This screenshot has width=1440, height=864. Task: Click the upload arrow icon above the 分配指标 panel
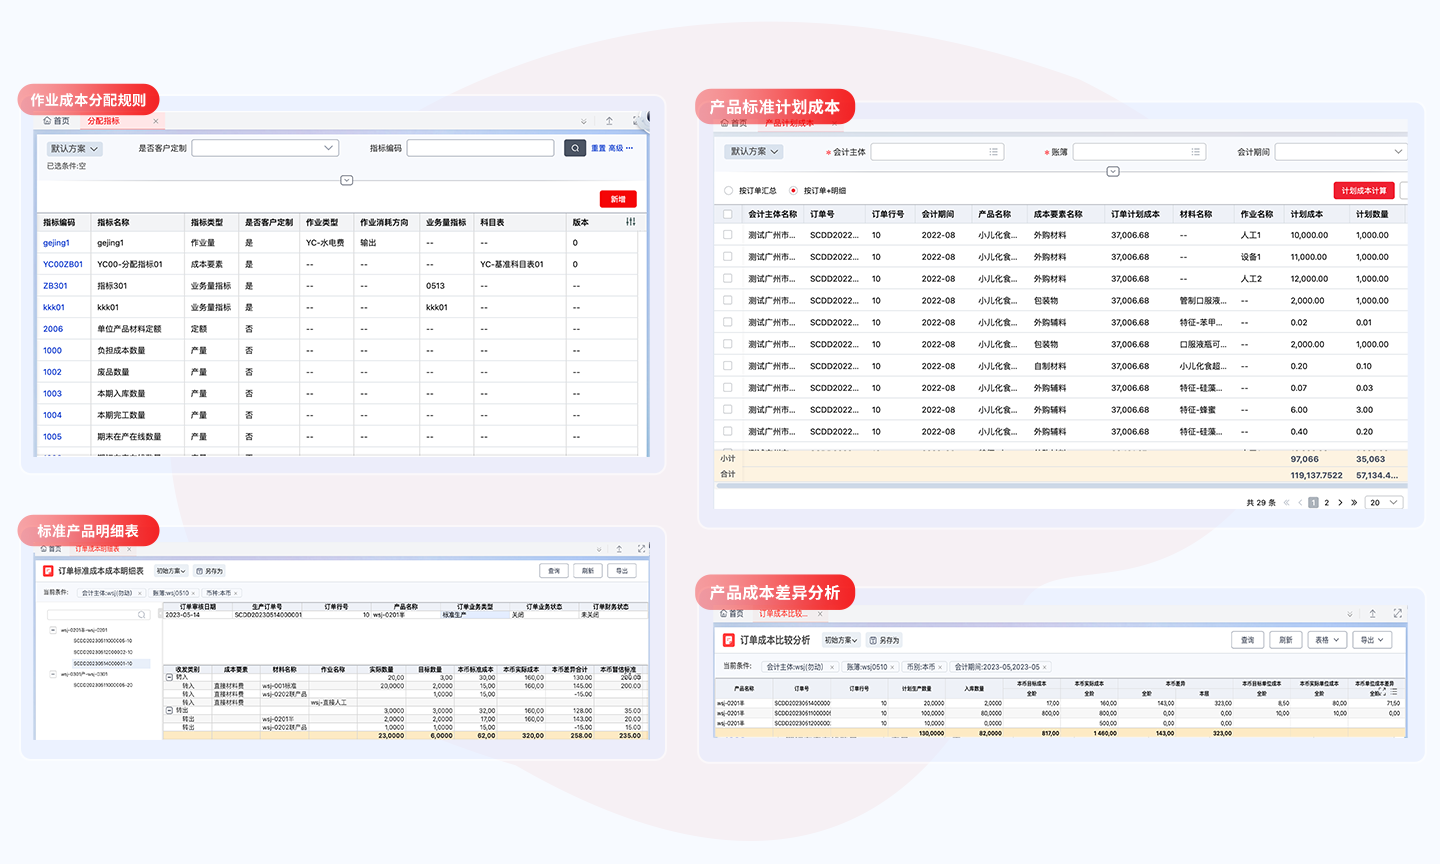click(x=609, y=121)
